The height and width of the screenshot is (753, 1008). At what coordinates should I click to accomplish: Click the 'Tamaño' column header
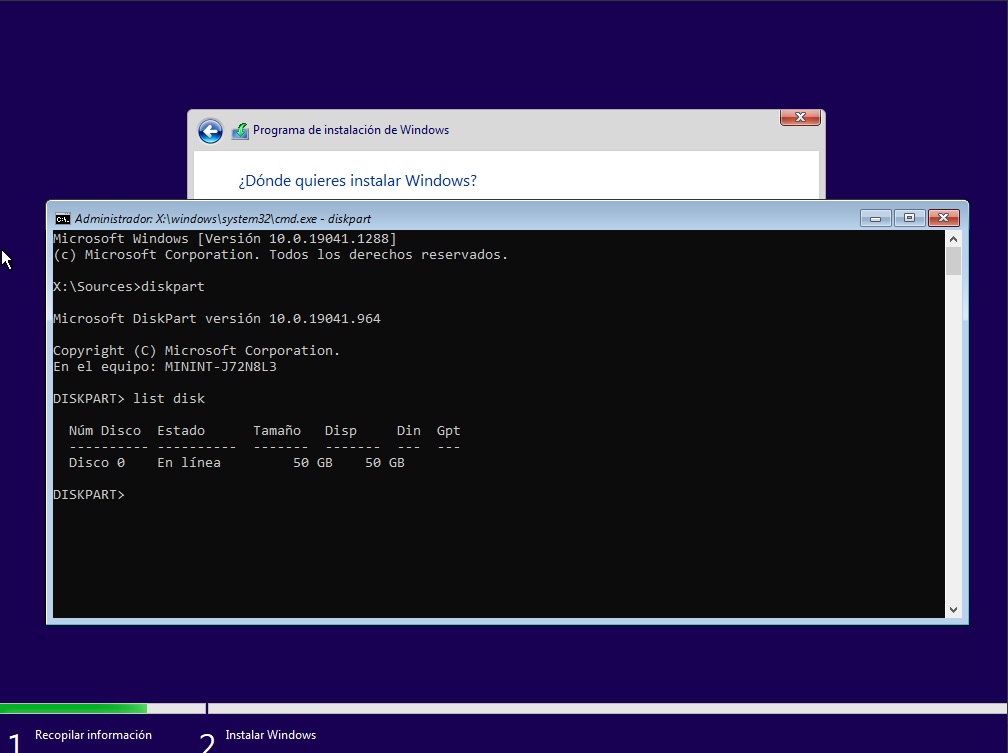click(277, 431)
